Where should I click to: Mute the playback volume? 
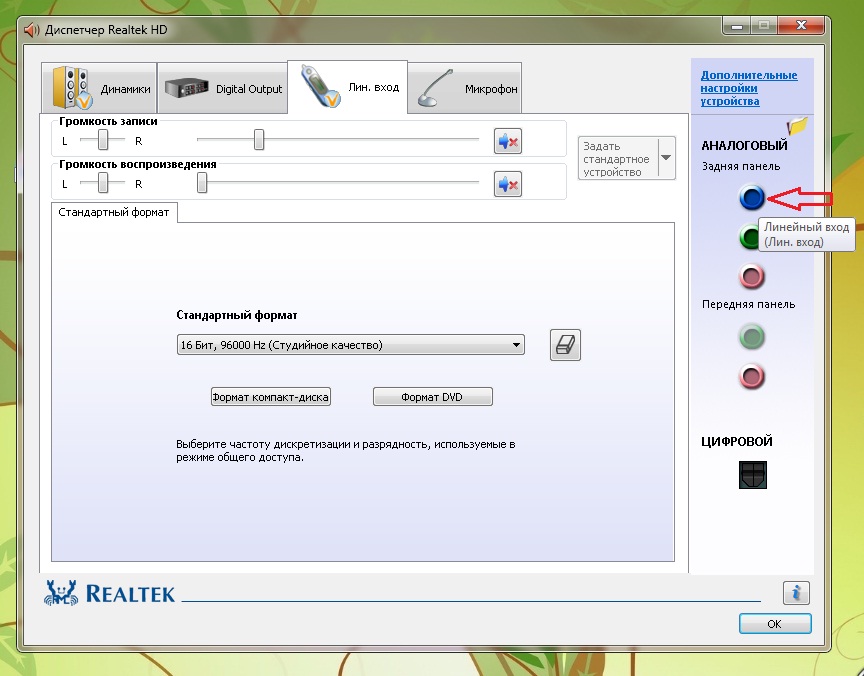[x=507, y=184]
